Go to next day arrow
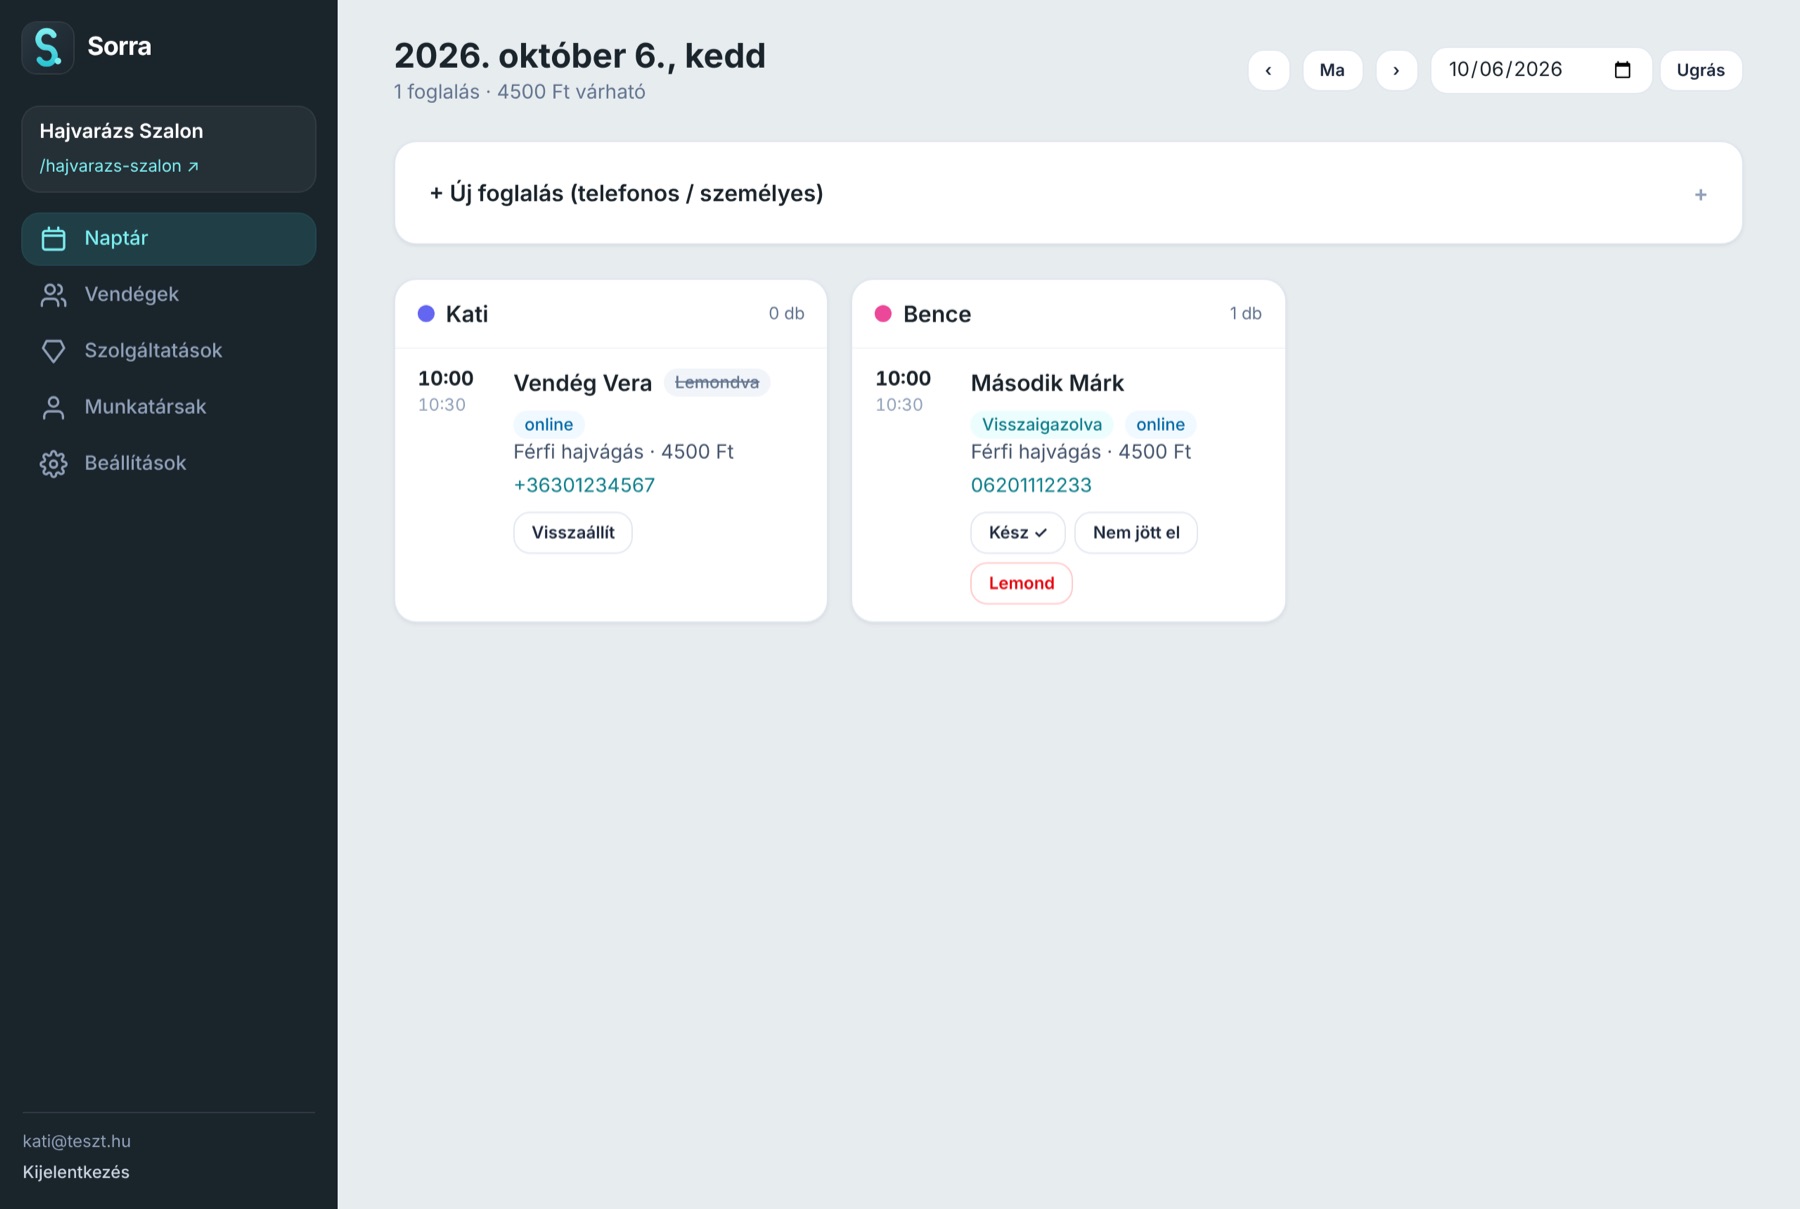 click(1396, 70)
